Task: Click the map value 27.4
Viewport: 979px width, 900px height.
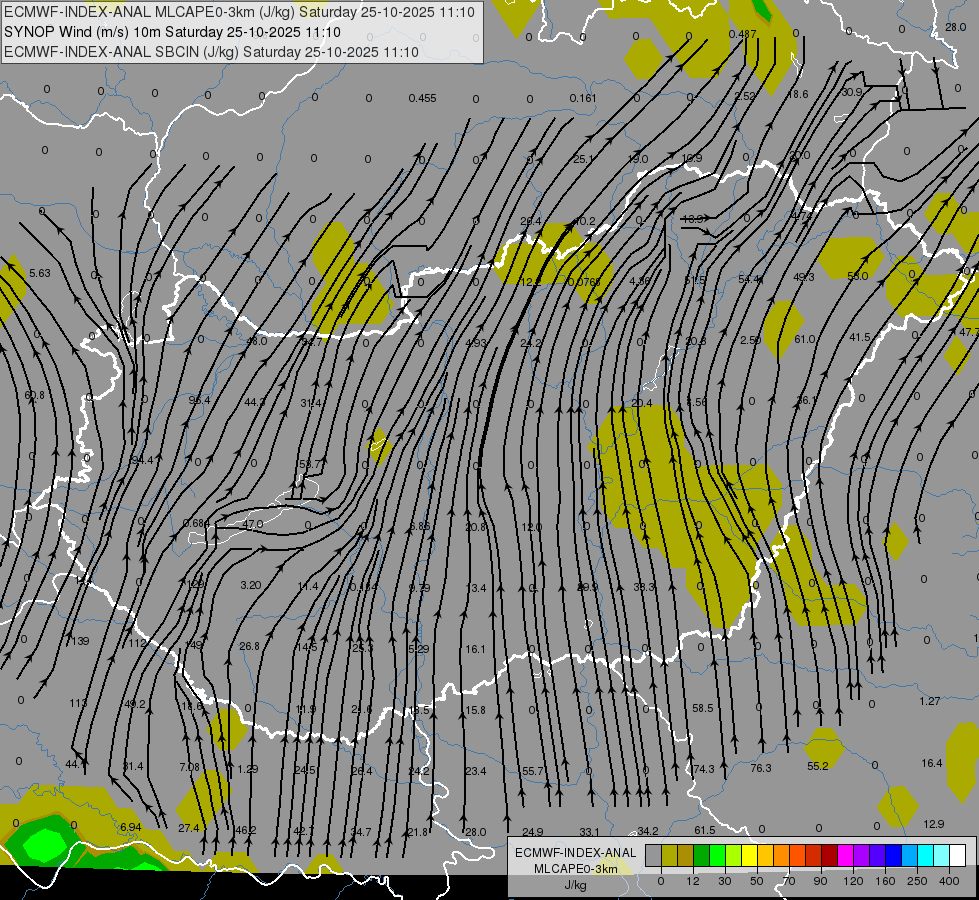Action: tap(189, 828)
